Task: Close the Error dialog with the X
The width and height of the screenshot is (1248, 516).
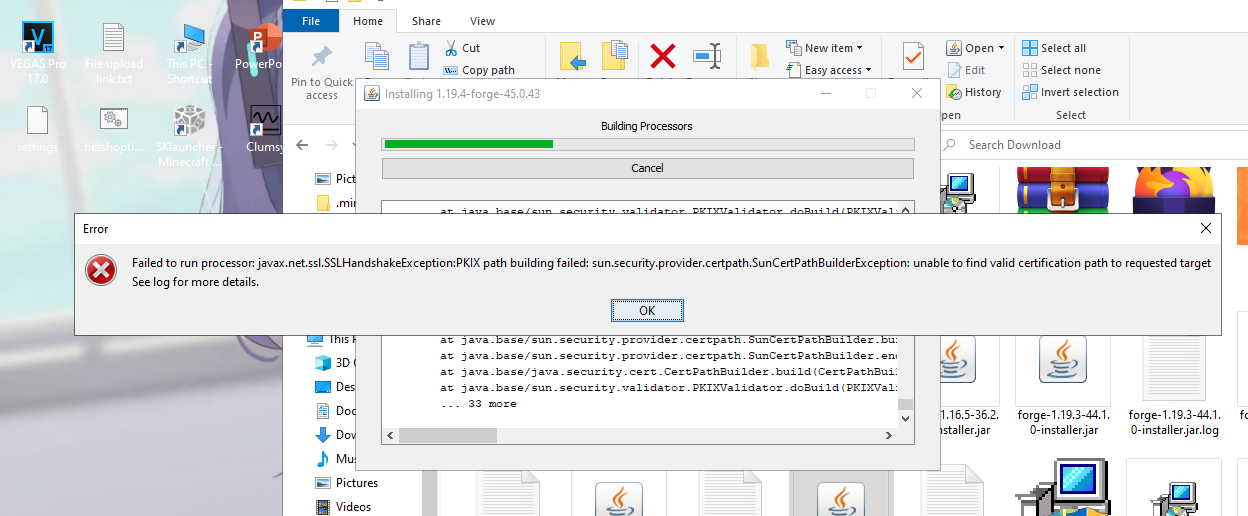Action: [1204, 229]
